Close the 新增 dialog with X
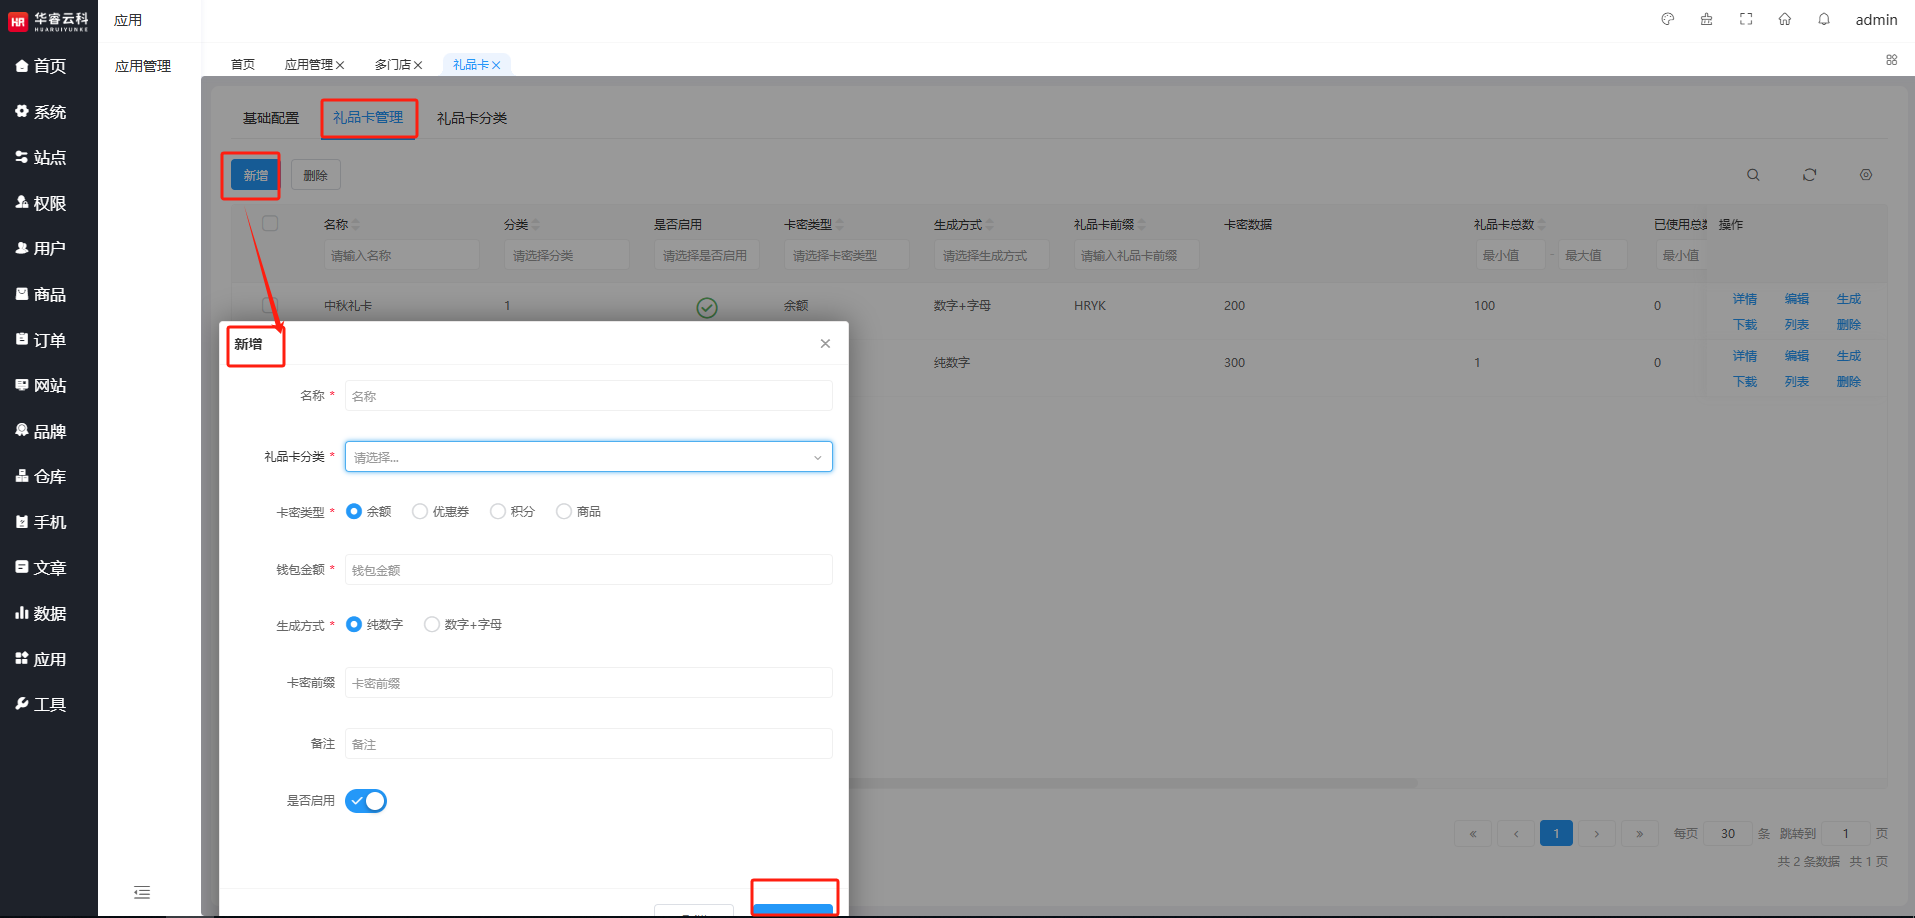Viewport: 1915px width, 918px height. 825,344
